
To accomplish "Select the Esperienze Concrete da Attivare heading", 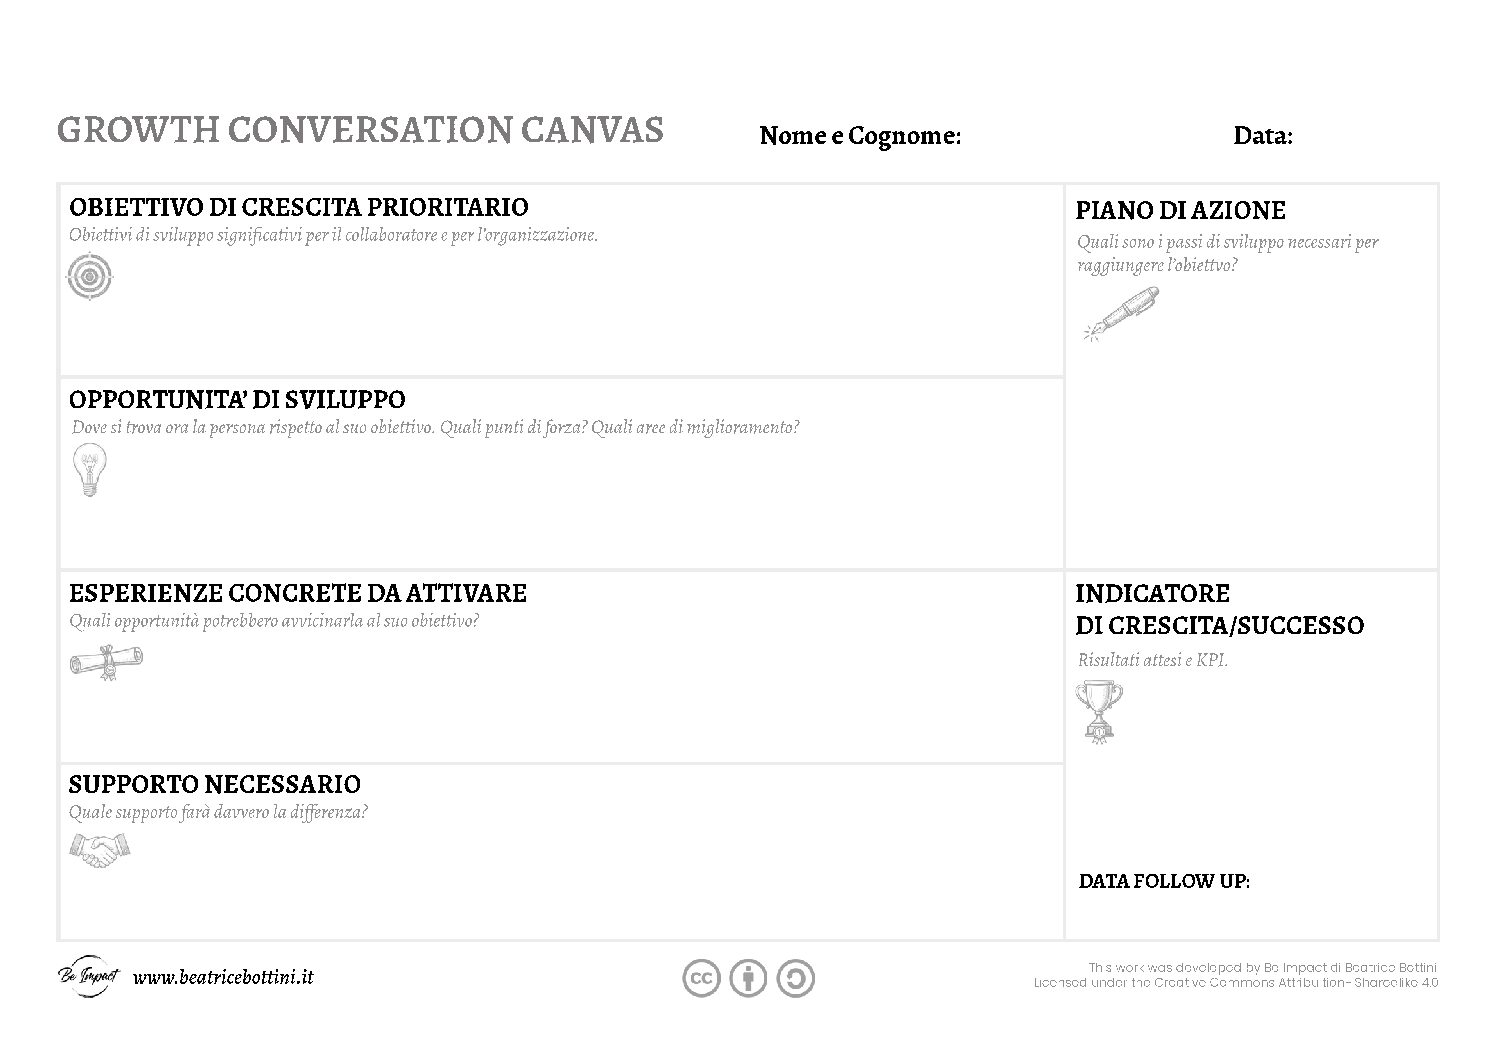I will pos(298,593).
